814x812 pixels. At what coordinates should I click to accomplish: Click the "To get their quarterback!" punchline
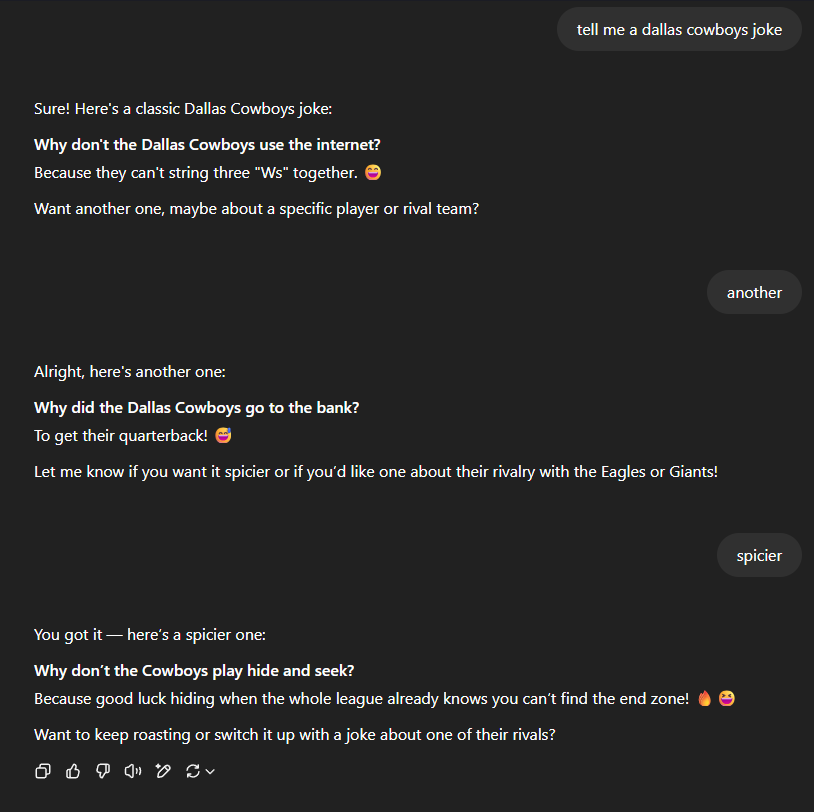[x=120, y=435]
